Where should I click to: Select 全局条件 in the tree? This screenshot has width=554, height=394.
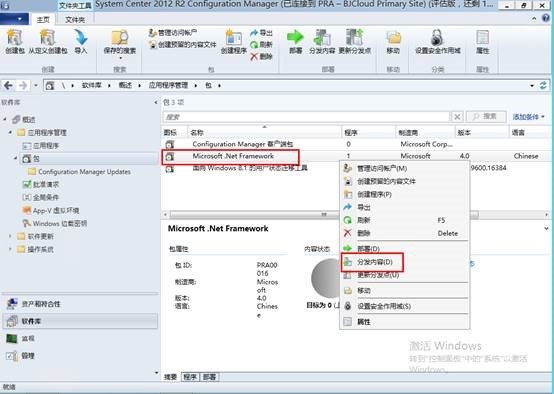pyautogui.click(x=41, y=198)
